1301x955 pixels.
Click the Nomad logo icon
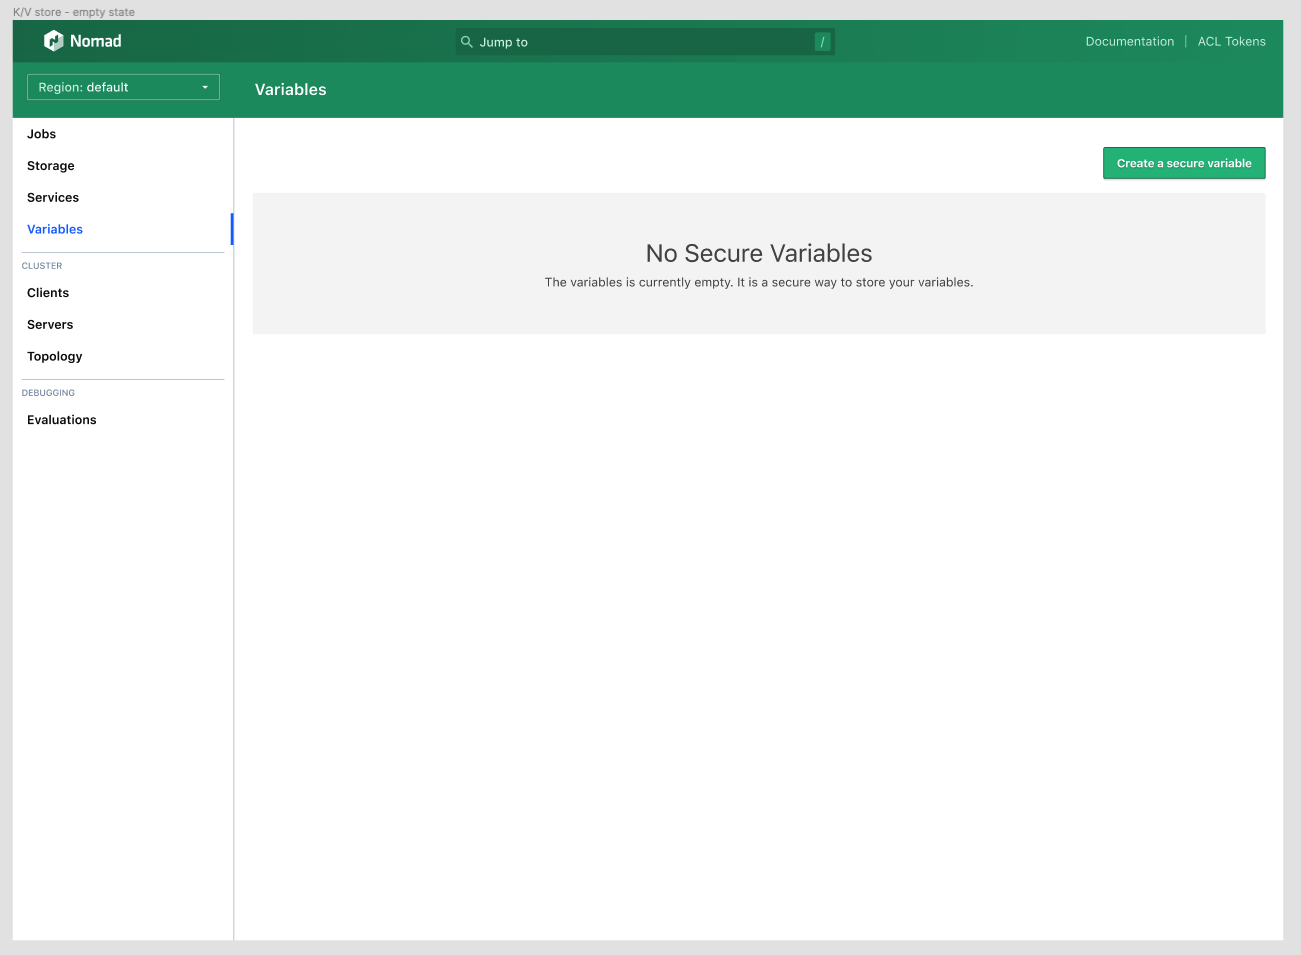(55, 40)
